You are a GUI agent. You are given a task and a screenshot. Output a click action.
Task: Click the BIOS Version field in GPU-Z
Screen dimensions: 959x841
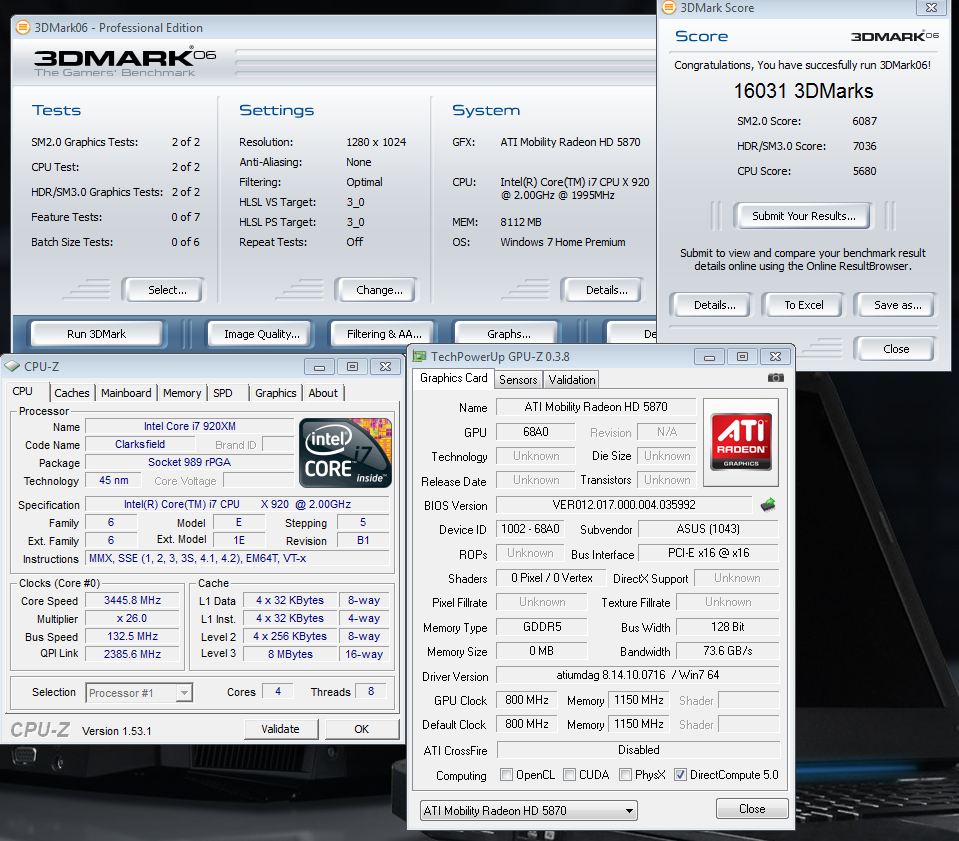click(x=624, y=505)
